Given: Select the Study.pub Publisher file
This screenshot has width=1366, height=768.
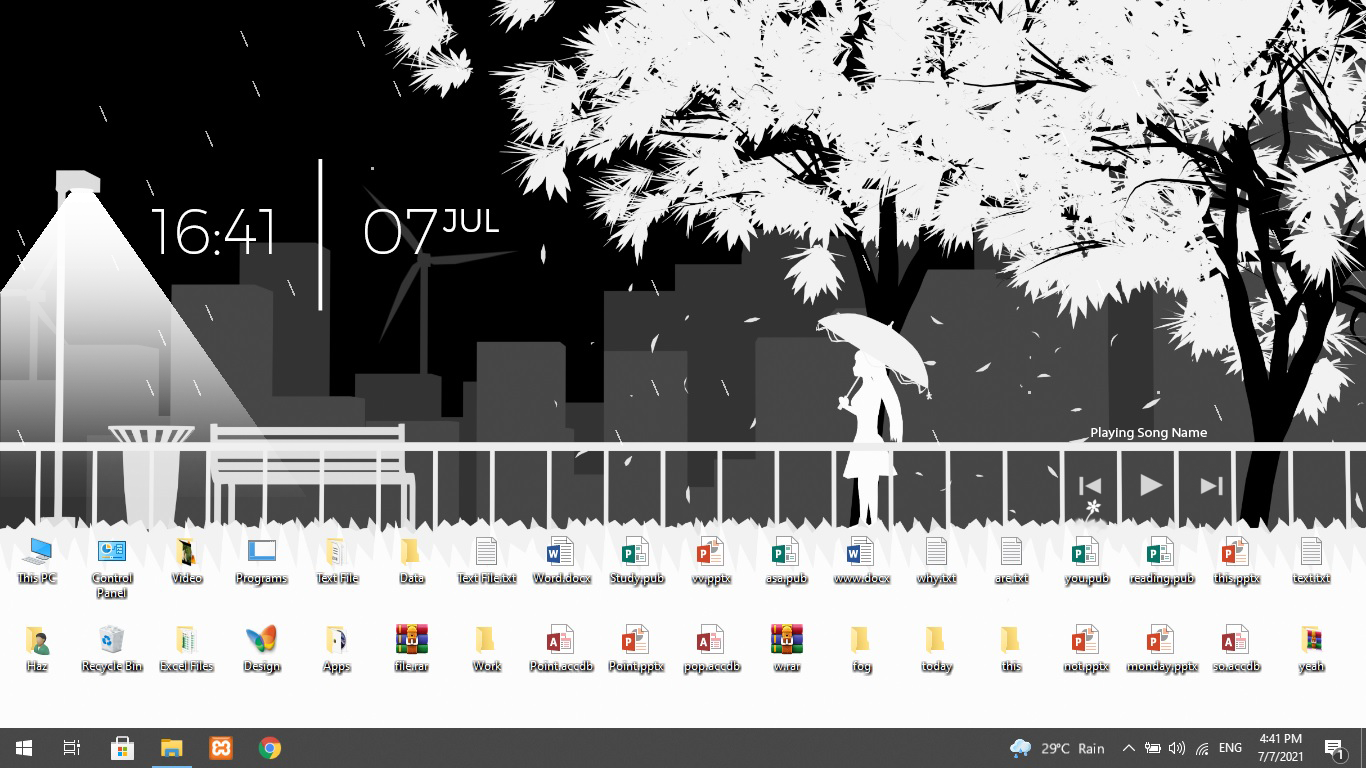Looking at the screenshot, I should (636, 560).
